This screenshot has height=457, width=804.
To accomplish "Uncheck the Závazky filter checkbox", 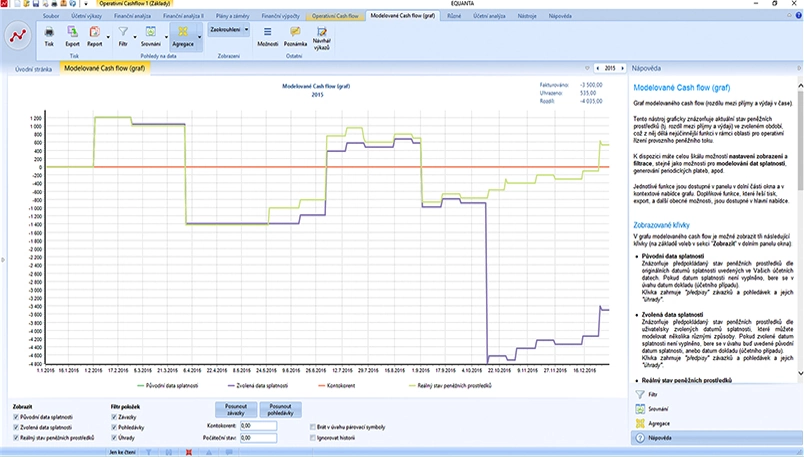I will pyautogui.click(x=114, y=417).
